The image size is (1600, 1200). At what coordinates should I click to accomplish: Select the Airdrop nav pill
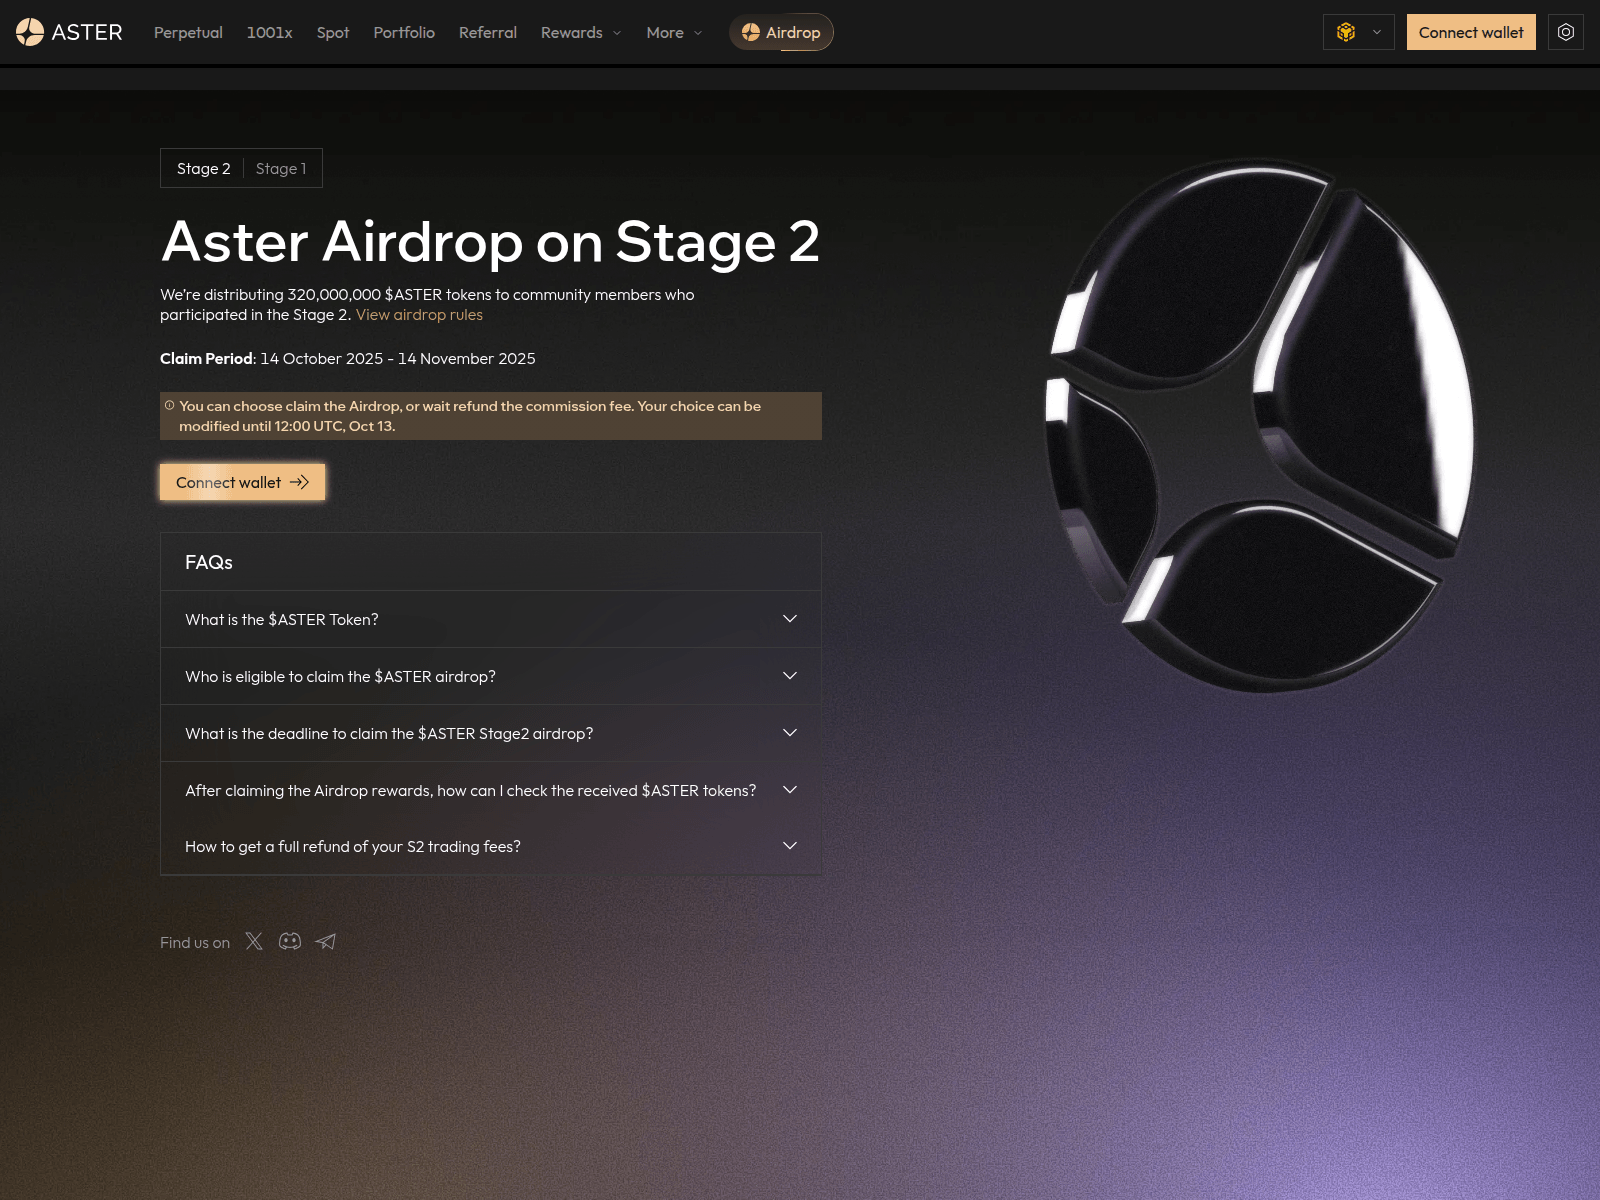781,32
